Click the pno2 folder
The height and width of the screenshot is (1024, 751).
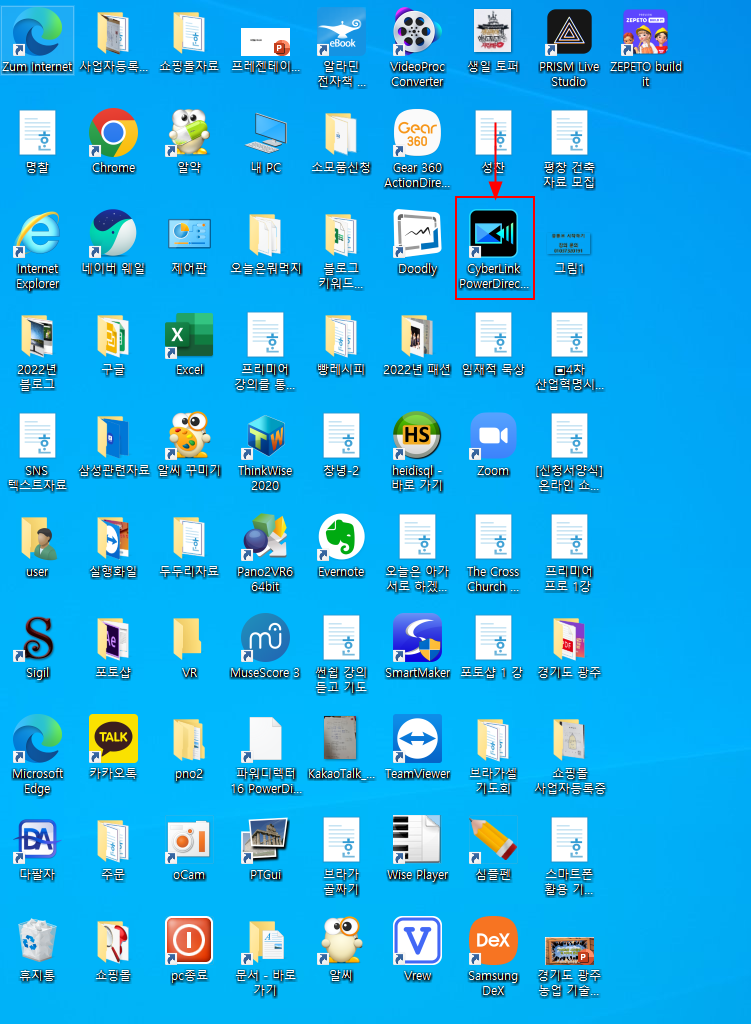(189, 739)
